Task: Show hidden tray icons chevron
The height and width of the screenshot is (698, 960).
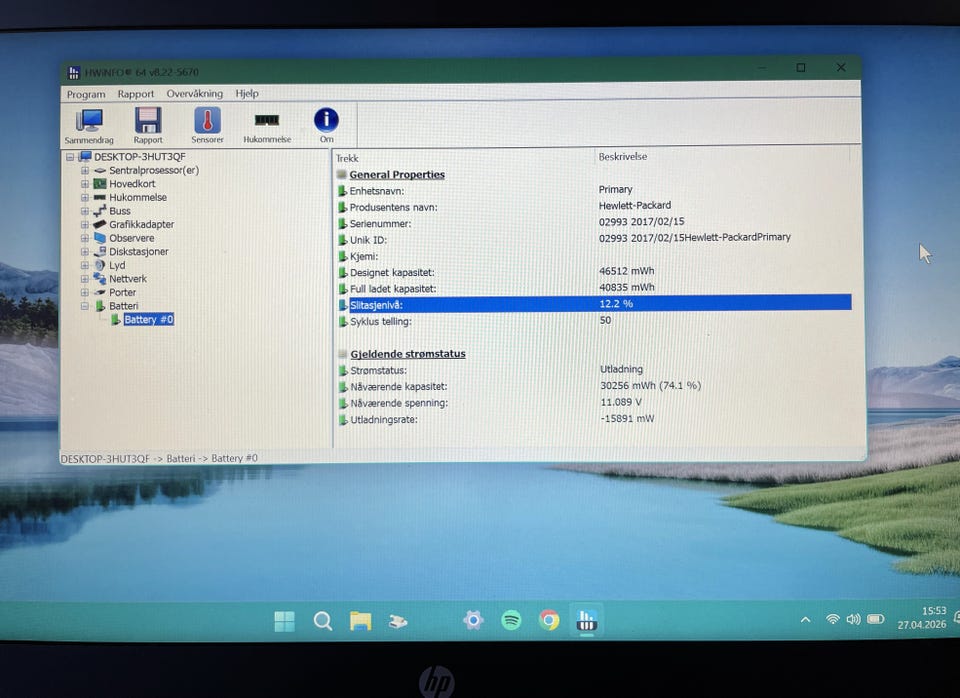Action: click(x=806, y=620)
